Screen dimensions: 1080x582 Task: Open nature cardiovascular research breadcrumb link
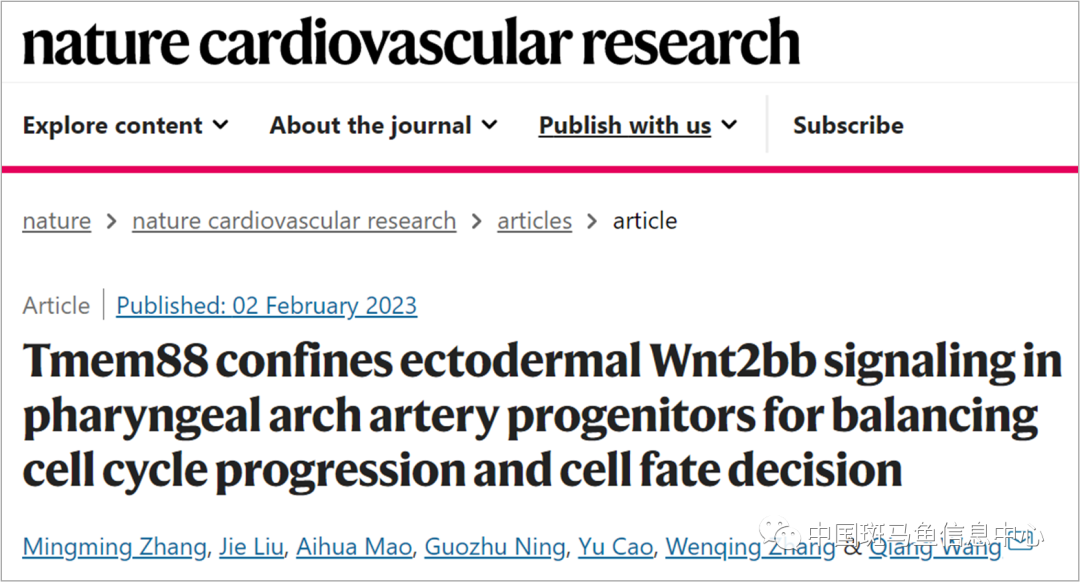click(294, 221)
